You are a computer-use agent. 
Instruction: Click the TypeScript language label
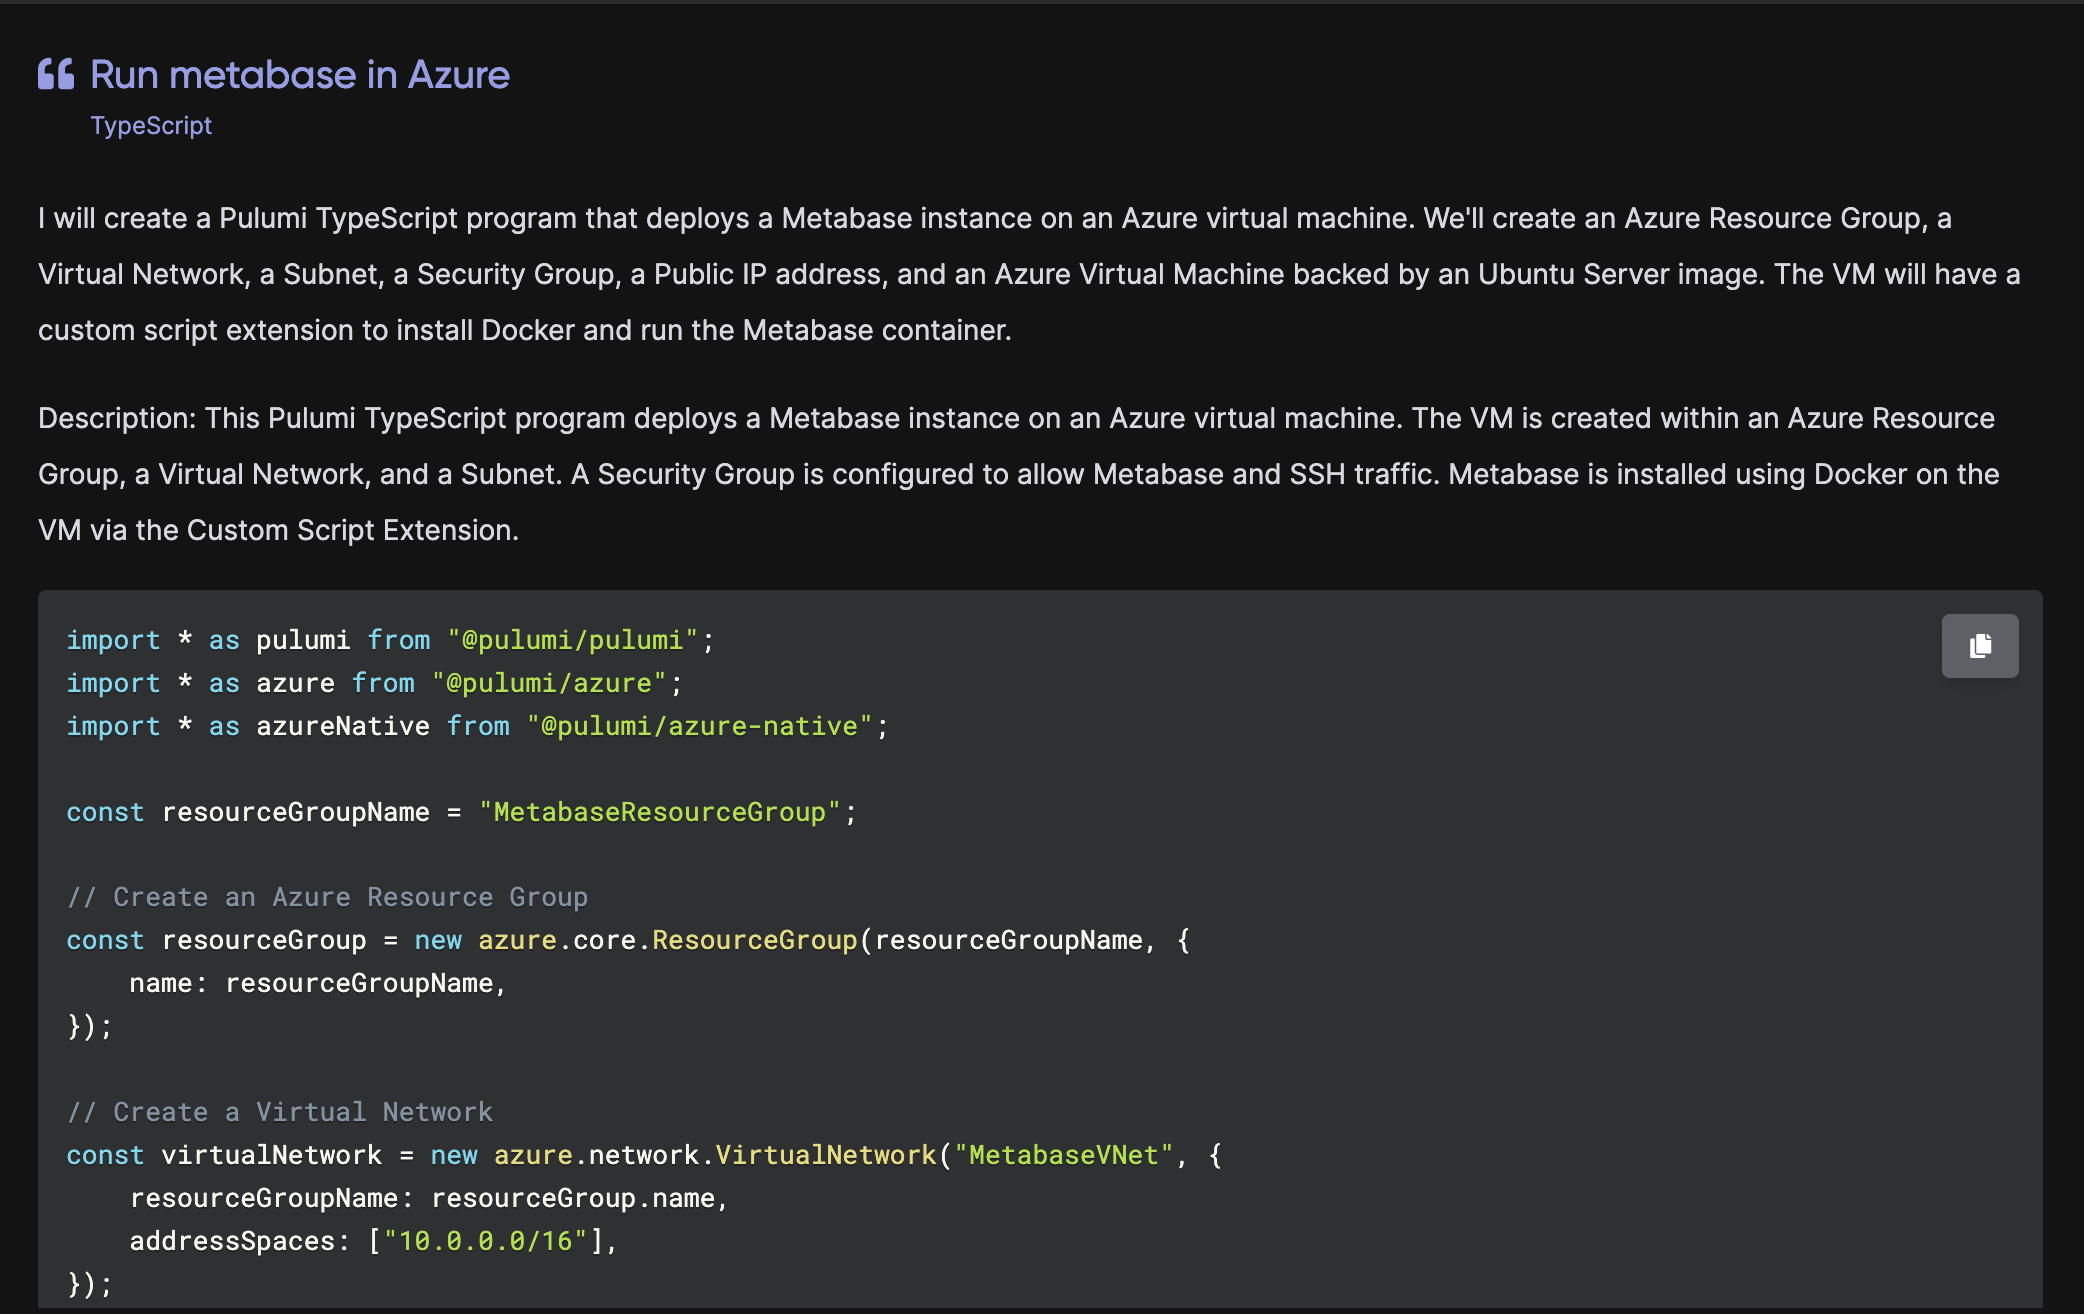(x=151, y=125)
